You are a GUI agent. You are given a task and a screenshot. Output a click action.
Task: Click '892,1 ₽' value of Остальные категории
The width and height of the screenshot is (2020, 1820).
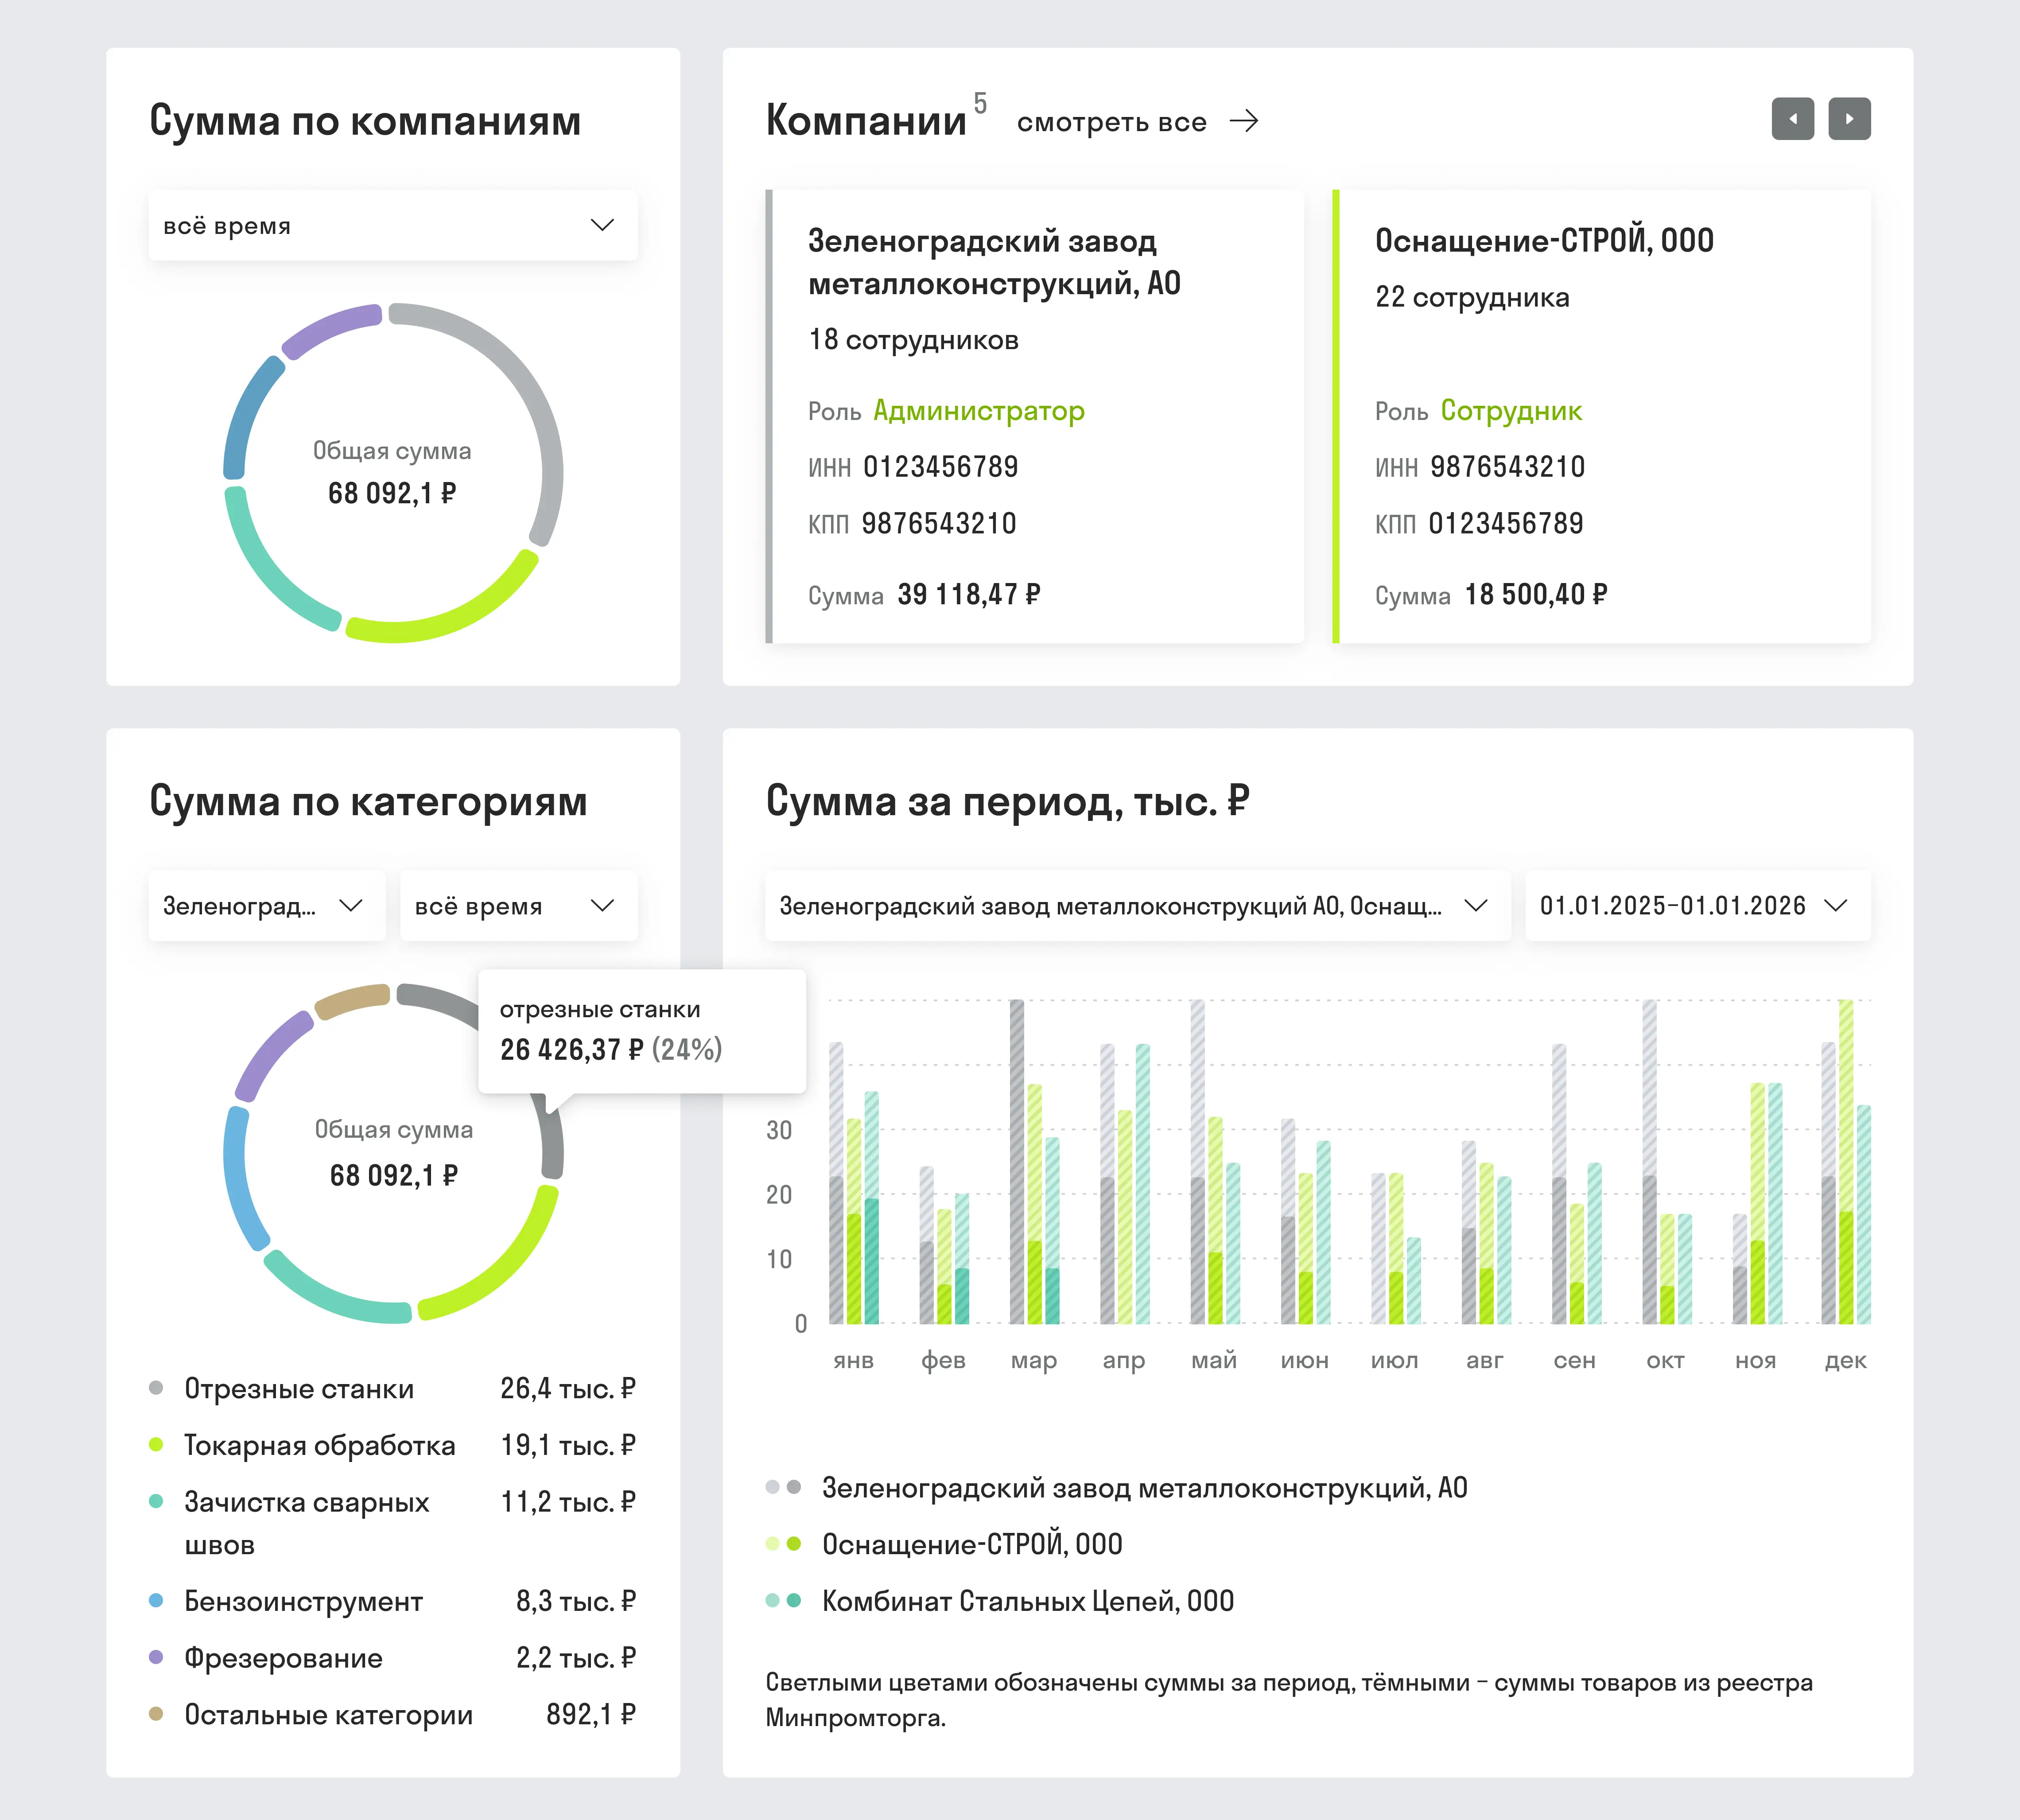[x=591, y=1714]
